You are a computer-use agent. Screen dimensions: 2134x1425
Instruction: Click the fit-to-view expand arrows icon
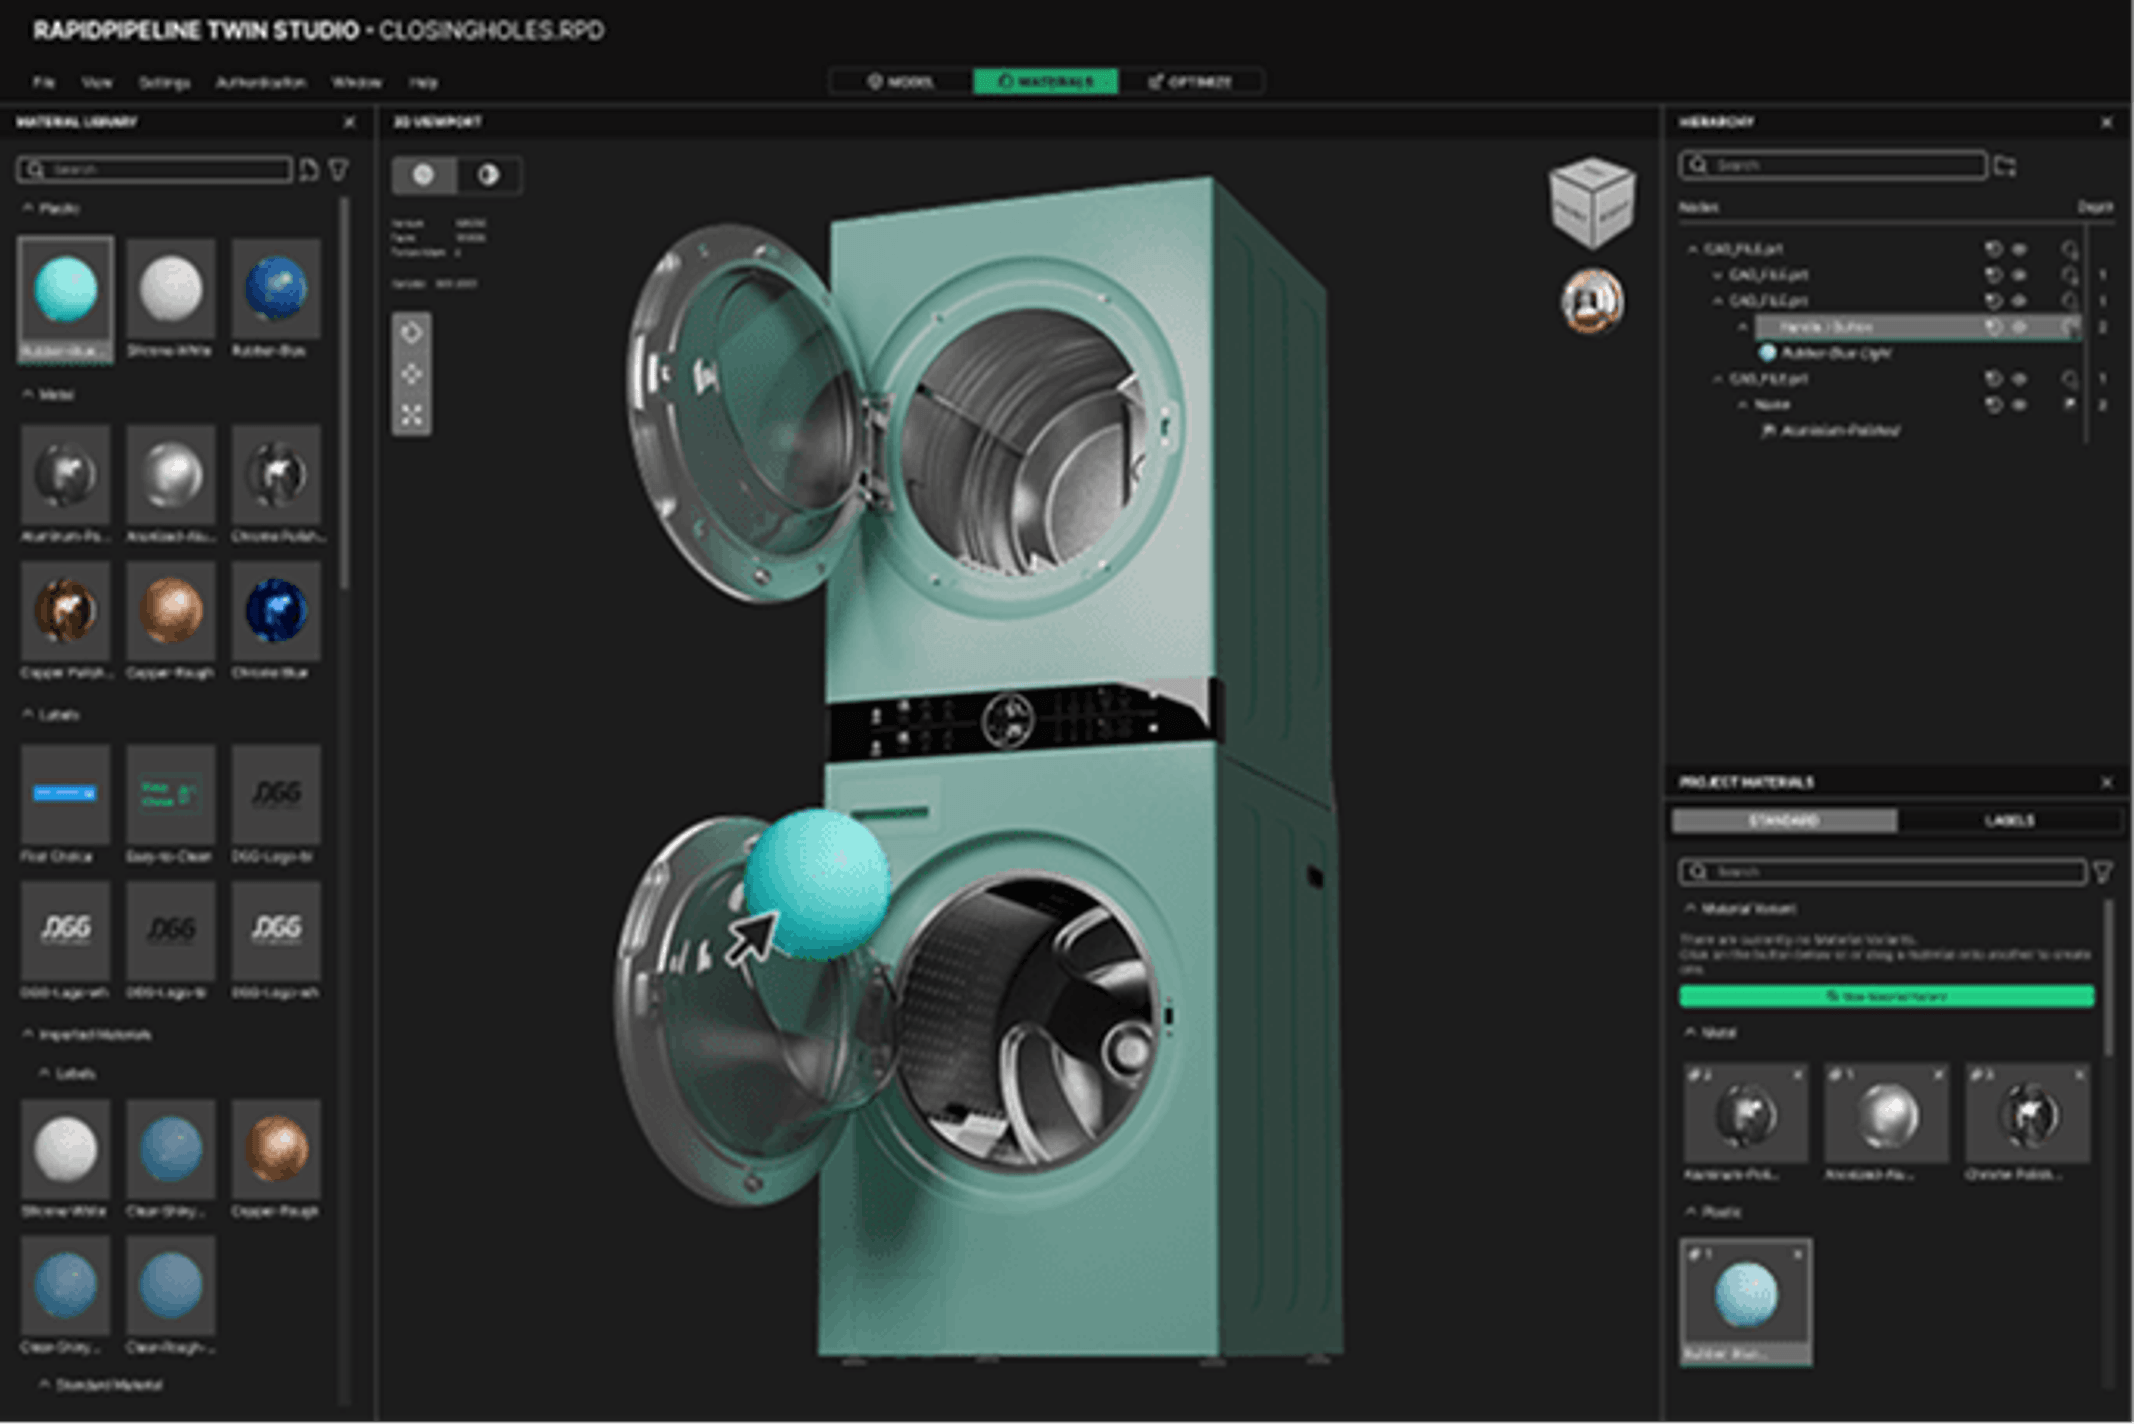click(412, 415)
